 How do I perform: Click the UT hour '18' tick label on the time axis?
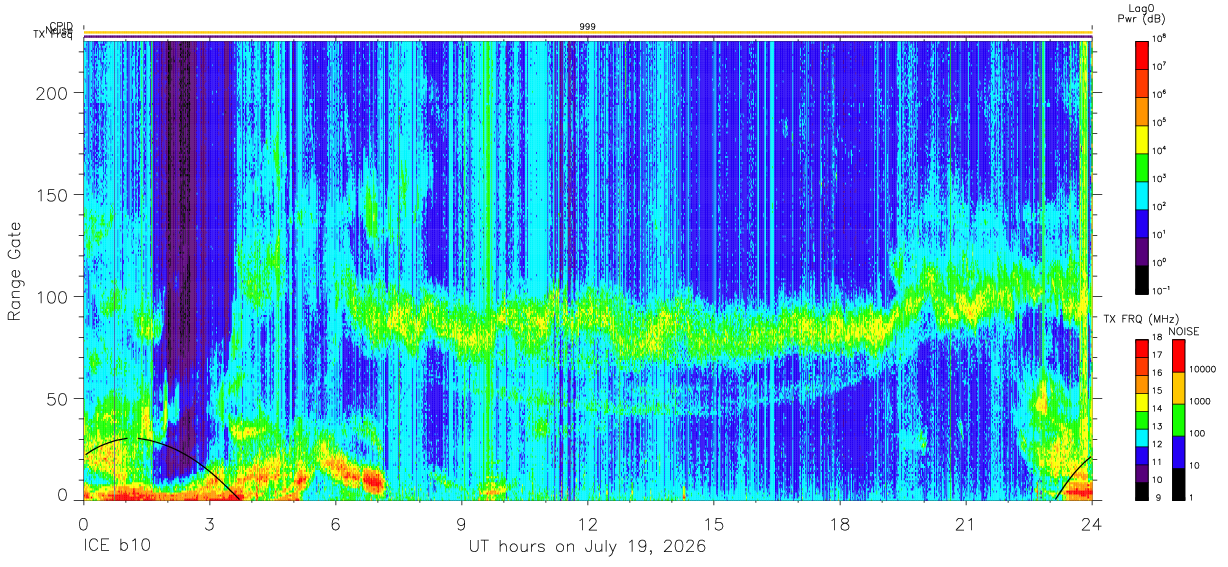840,525
